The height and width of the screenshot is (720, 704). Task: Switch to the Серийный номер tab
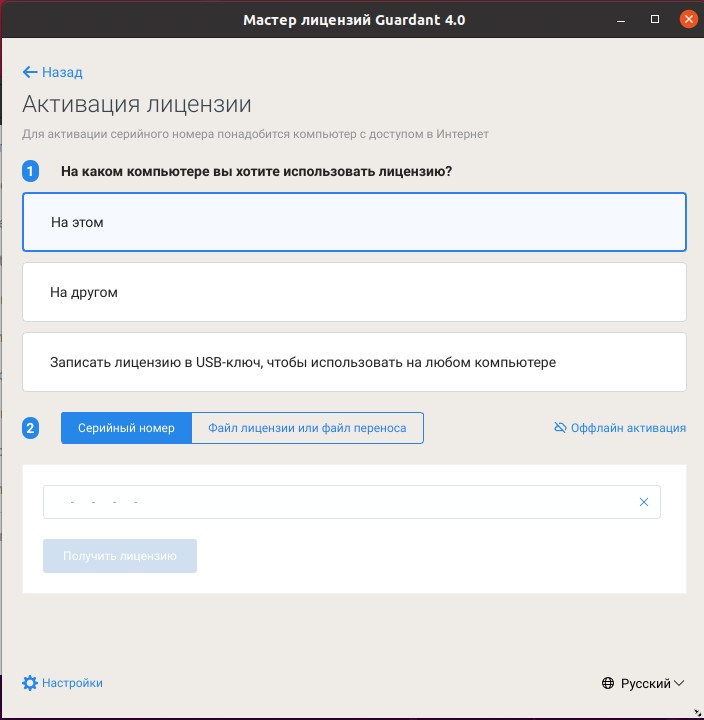pyautogui.click(x=126, y=428)
